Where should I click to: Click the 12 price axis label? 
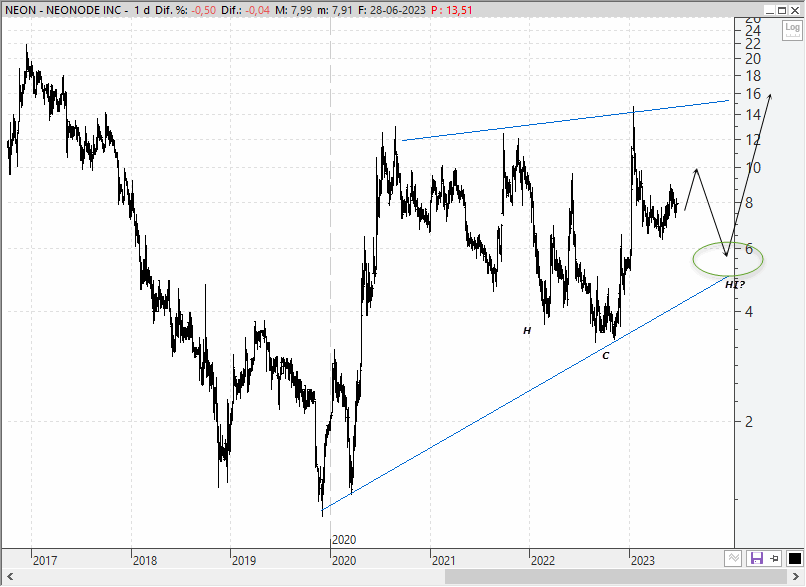click(753, 139)
